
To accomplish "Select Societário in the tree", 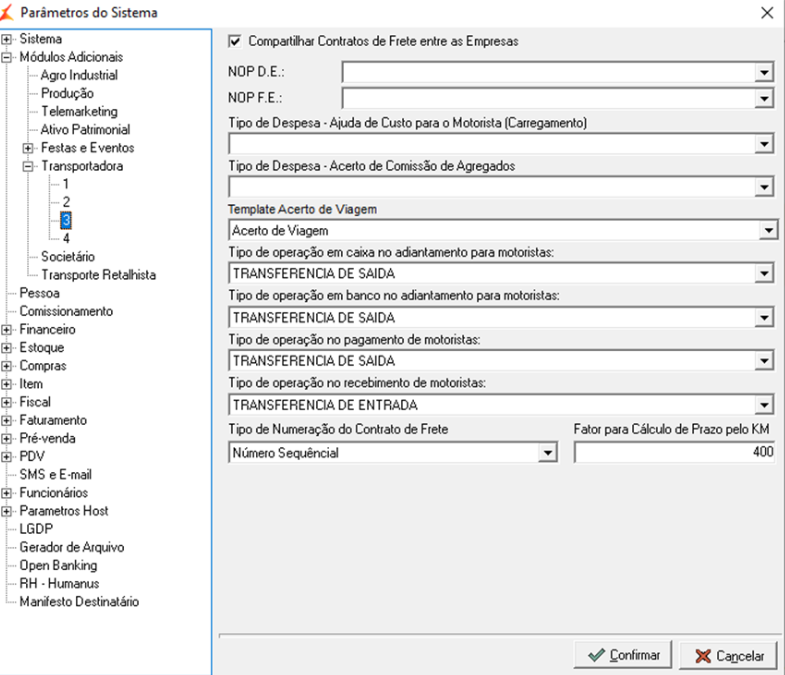I will (x=68, y=257).
